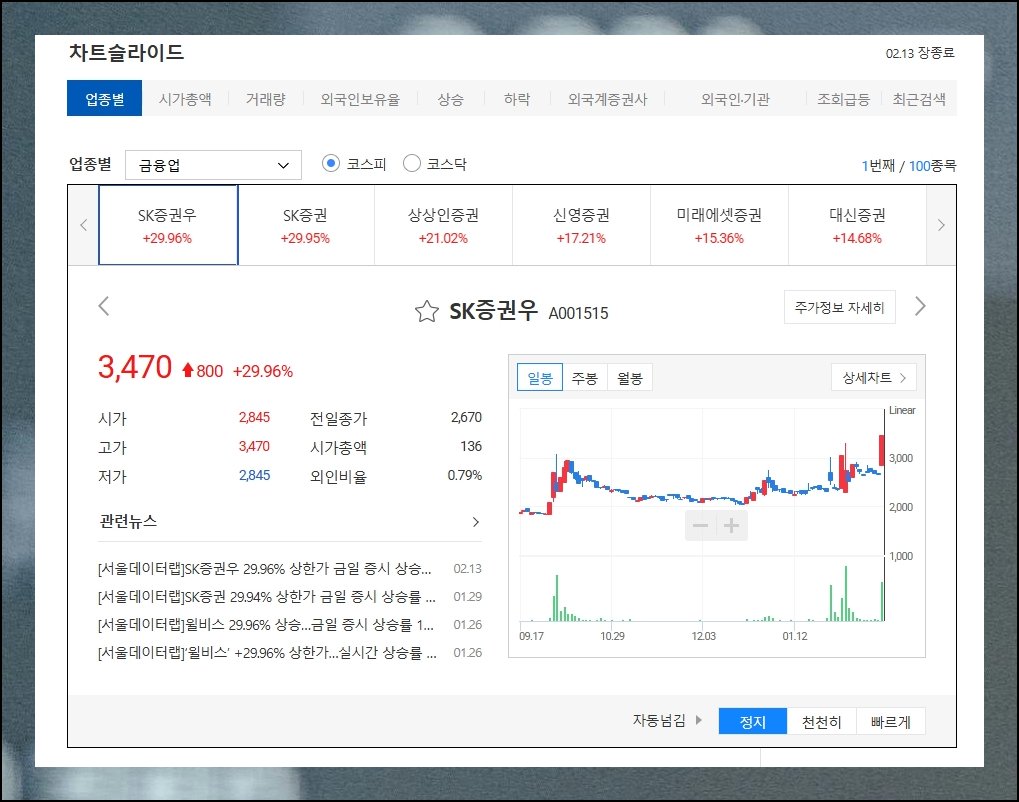Switch to 조회급등 tab

pos(844,99)
